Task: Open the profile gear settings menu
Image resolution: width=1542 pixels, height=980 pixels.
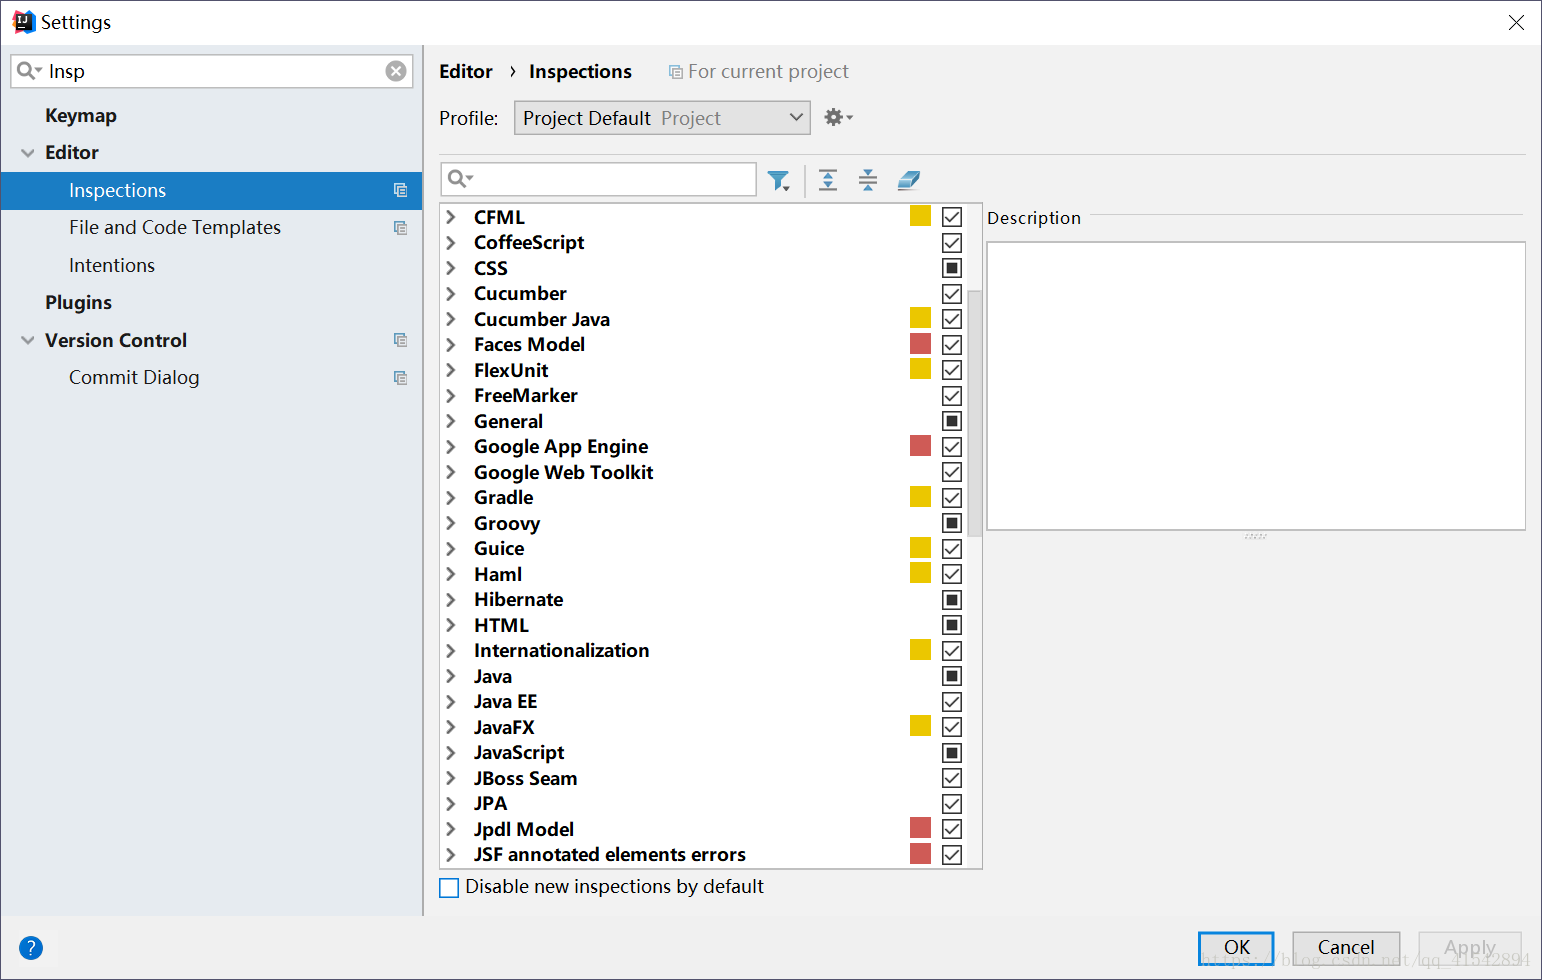Action: pyautogui.click(x=838, y=117)
